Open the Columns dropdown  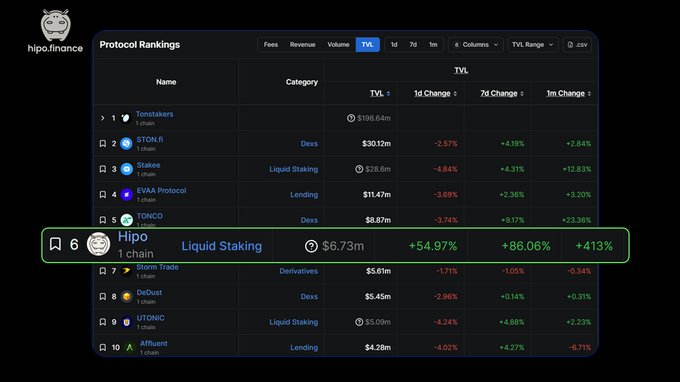point(476,45)
